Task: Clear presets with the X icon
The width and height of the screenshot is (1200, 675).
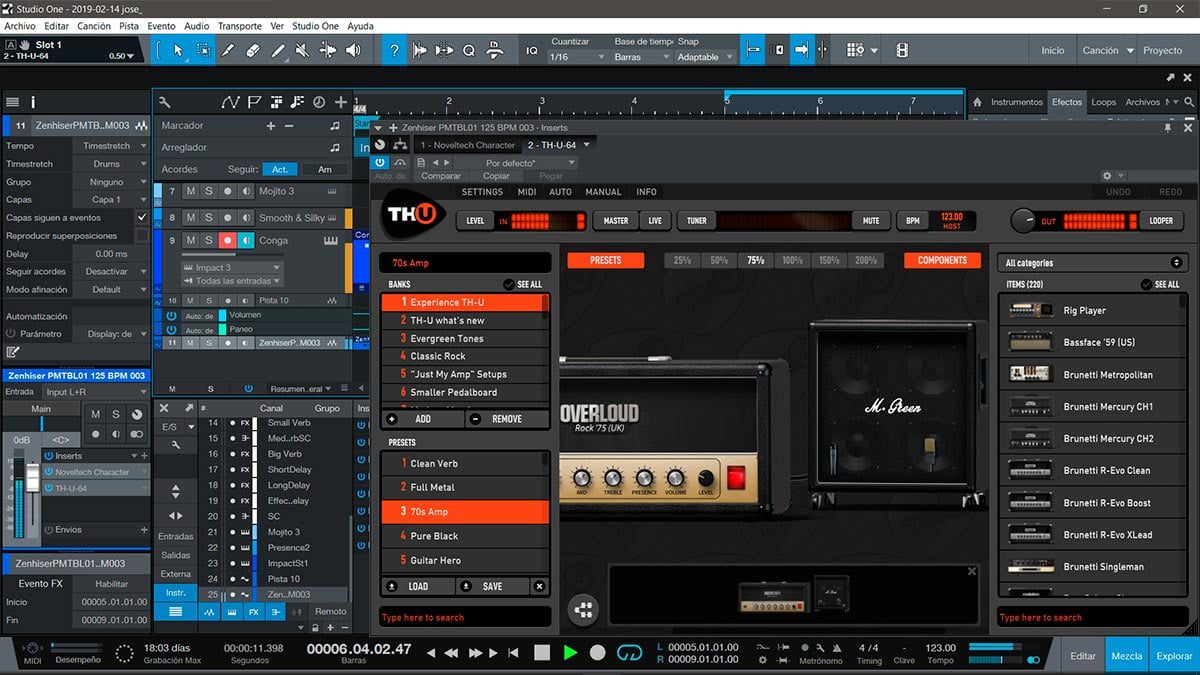Action: click(540, 586)
